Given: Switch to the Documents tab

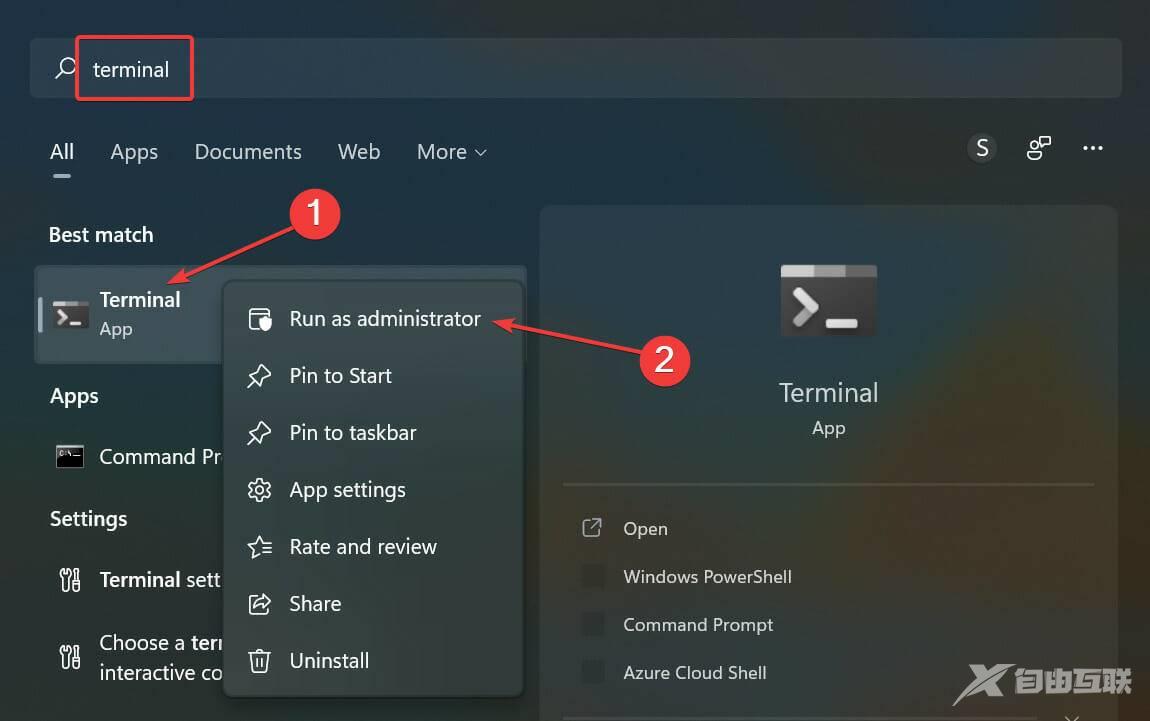Looking at the screenshot, I should coord(248,152).
